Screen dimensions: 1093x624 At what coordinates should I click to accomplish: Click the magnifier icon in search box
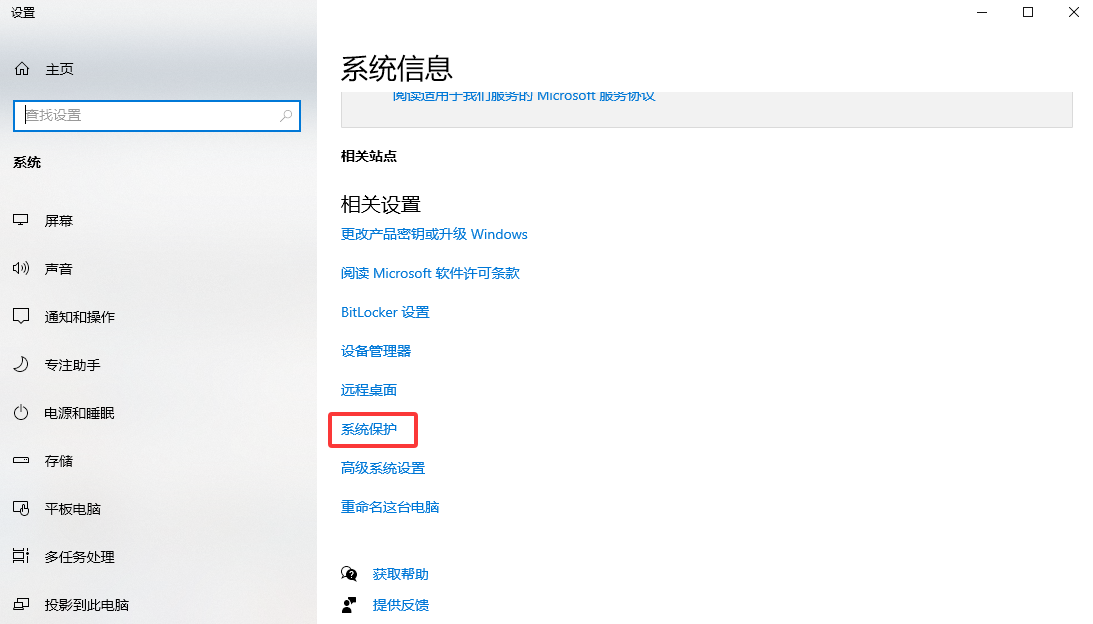[x=286, y=116]
